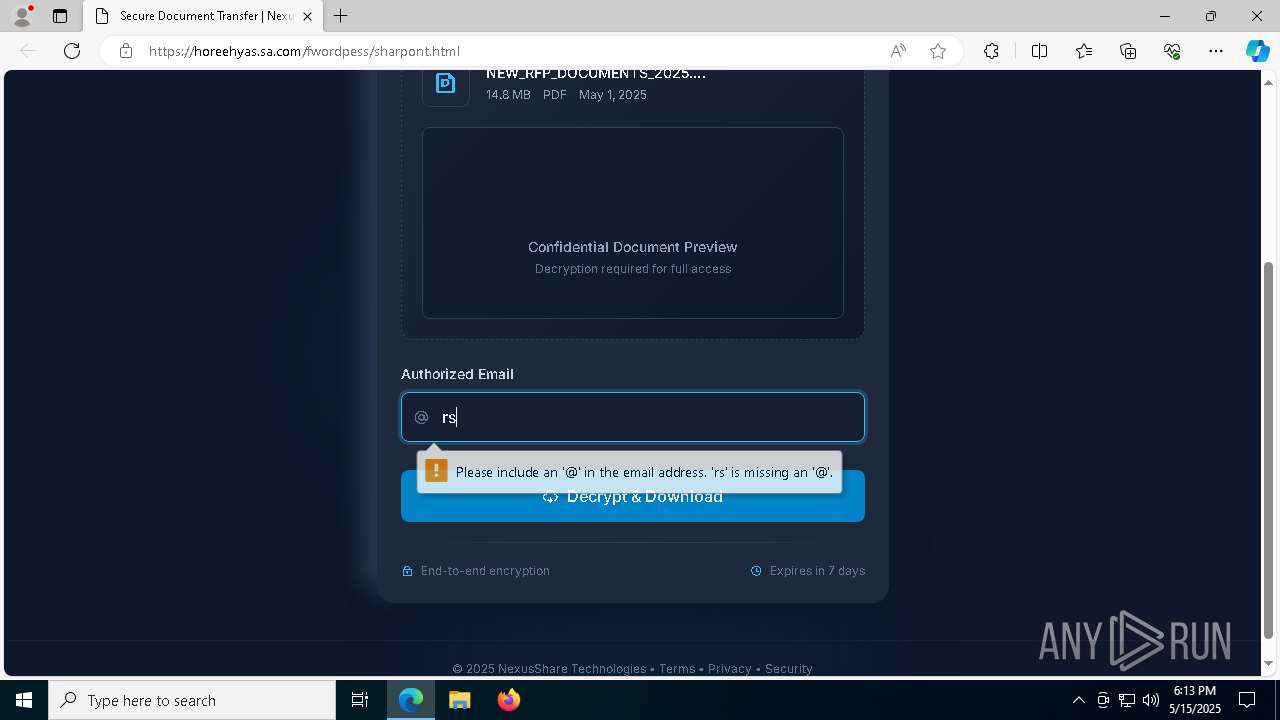
Task: Open Microsoft Edge from the taskbar
Action: [x=411, y=700]
